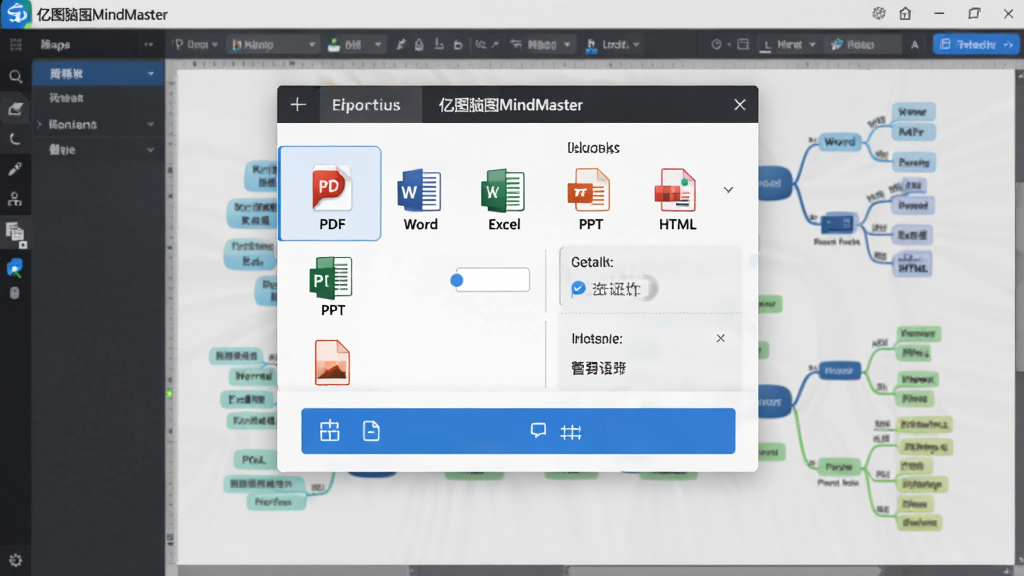
Task: Open the stacked pages icon in sidebar
Action: [15, 233]
